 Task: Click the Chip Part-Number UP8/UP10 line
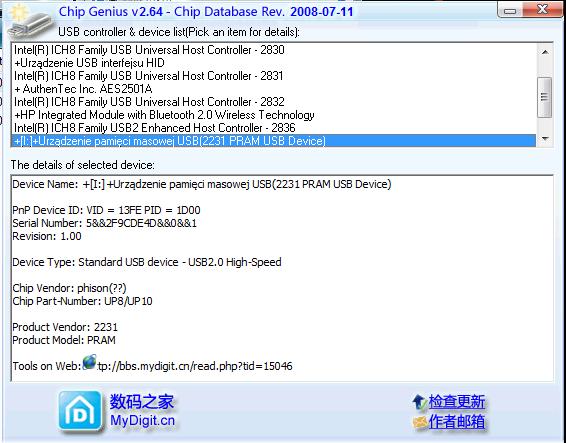pos(82,301)
